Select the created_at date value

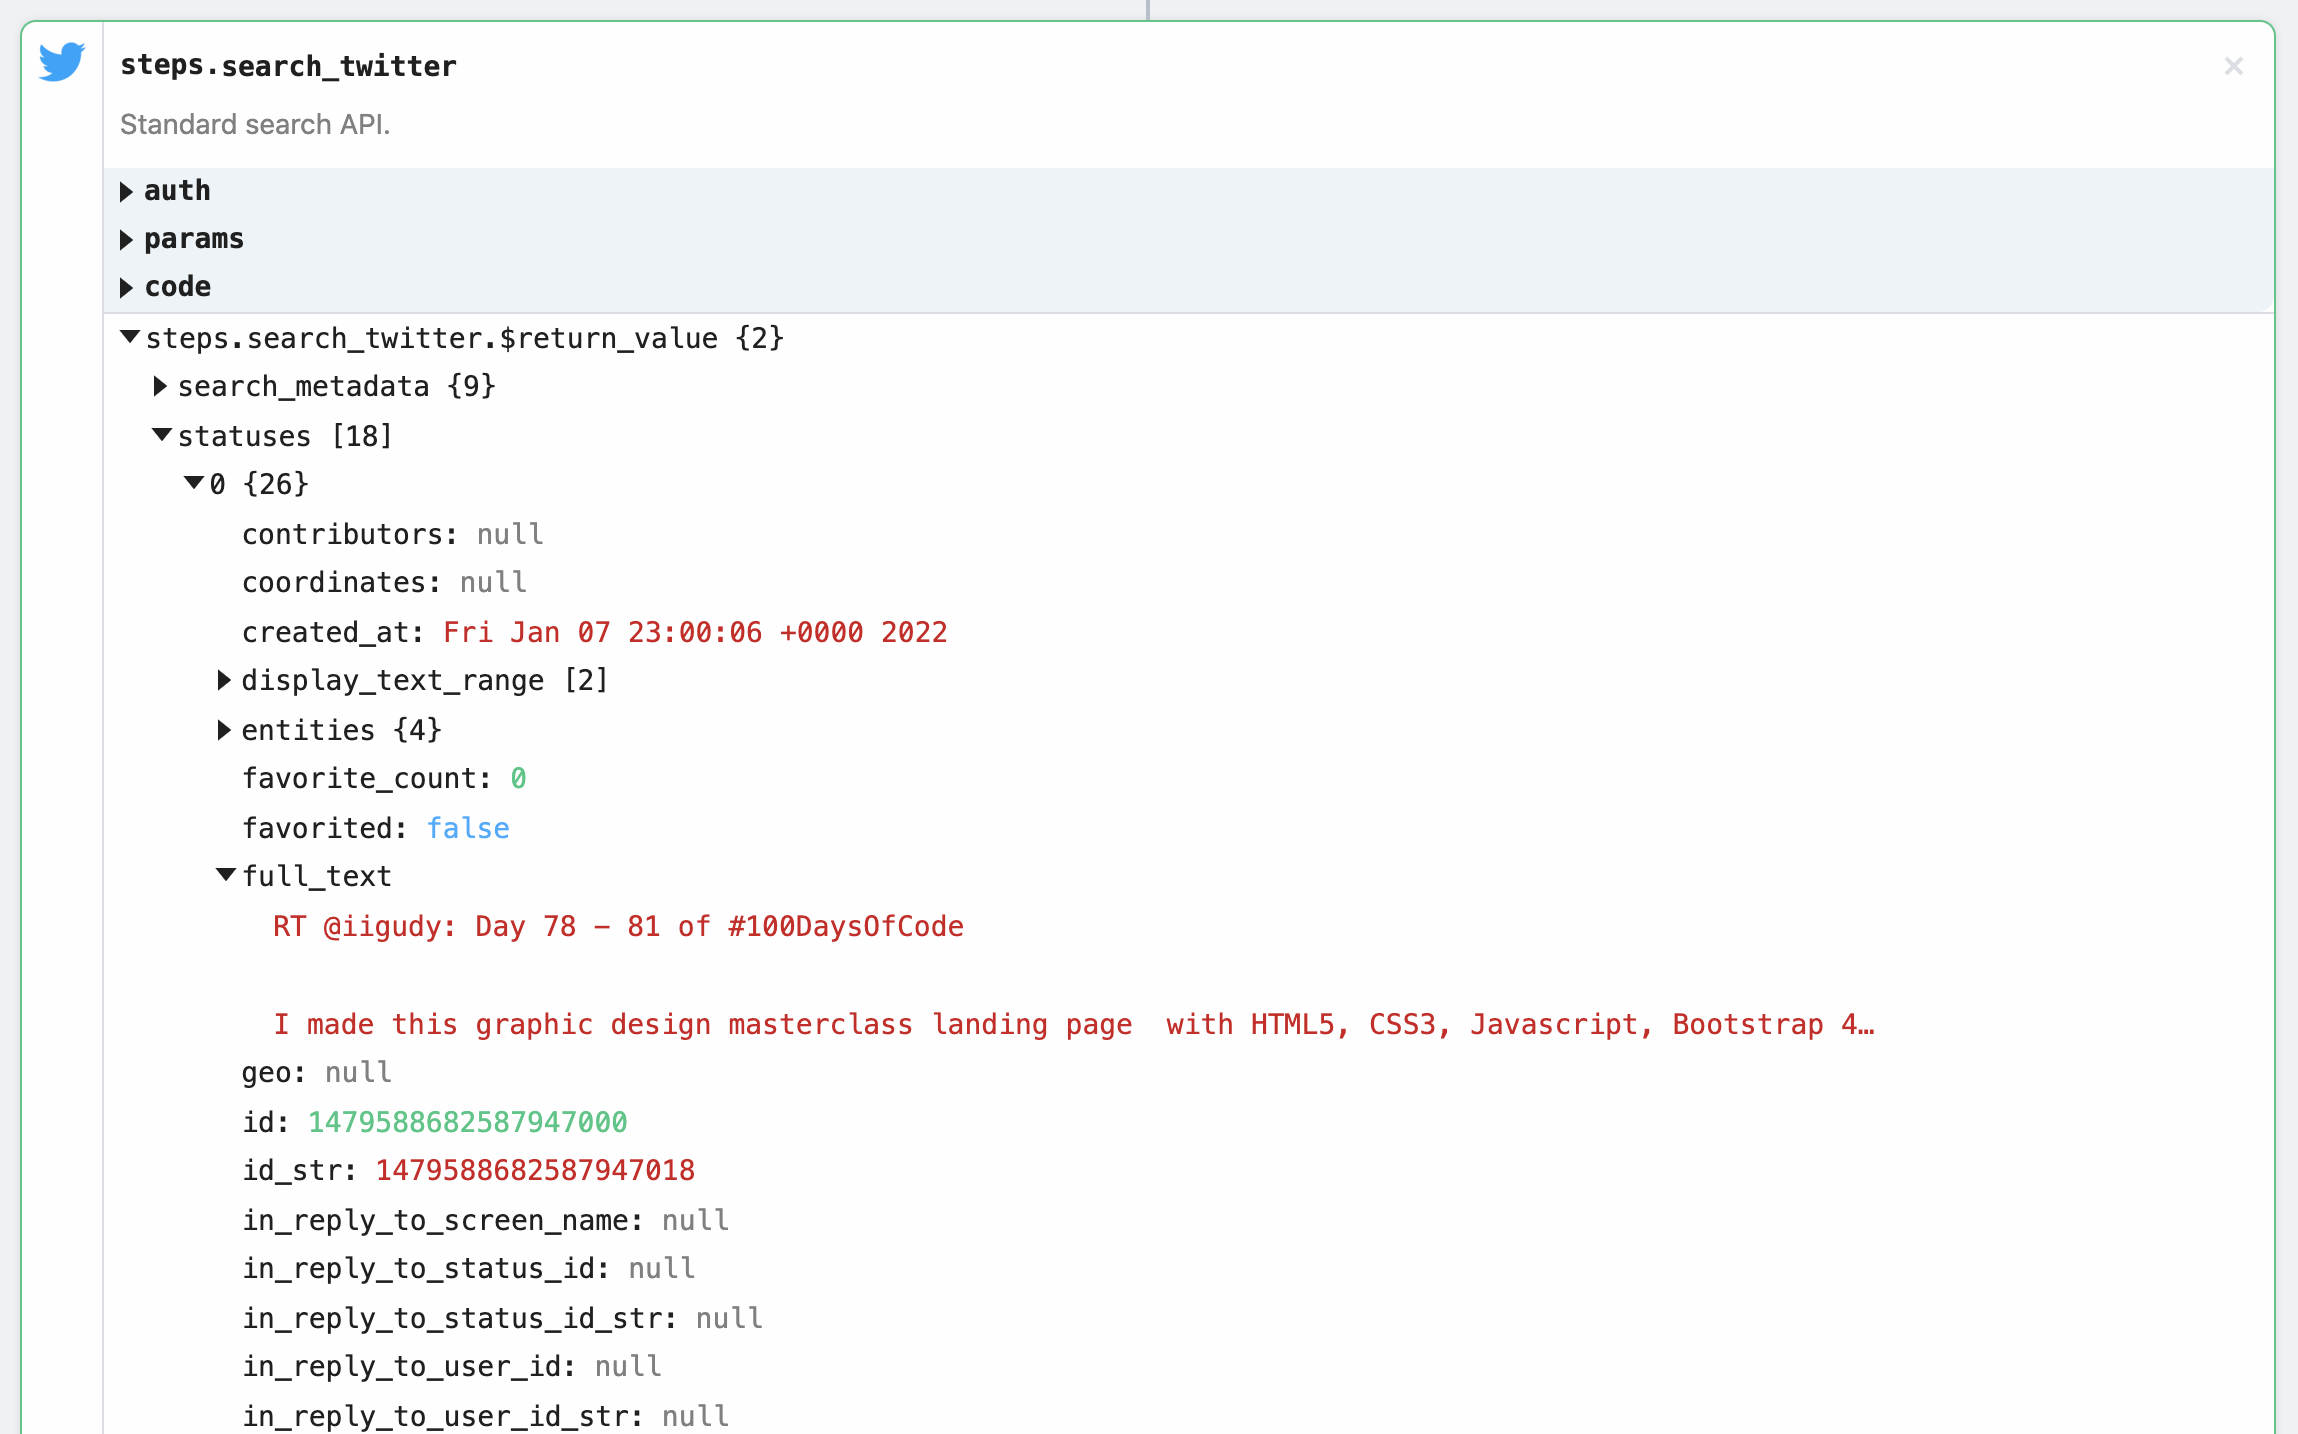695,632
